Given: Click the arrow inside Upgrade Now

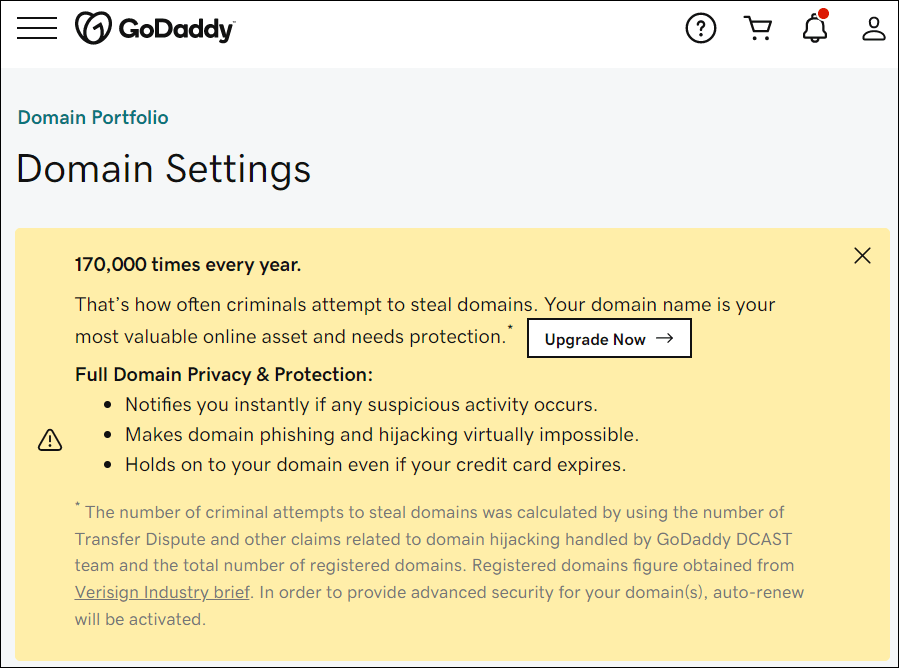Looking at the screenshot, I should [x=665, y=338].
